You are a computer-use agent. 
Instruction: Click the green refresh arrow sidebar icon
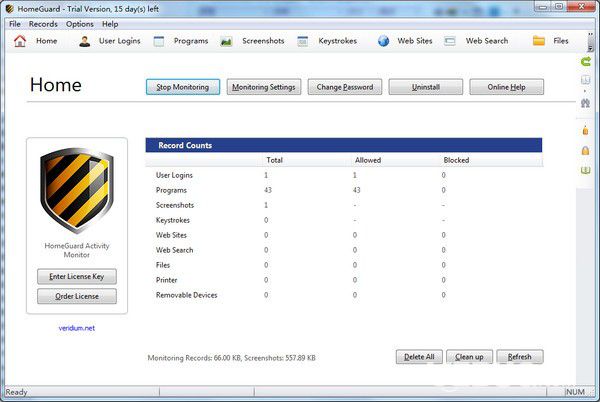pyautogui.click(x=585, y=61)
